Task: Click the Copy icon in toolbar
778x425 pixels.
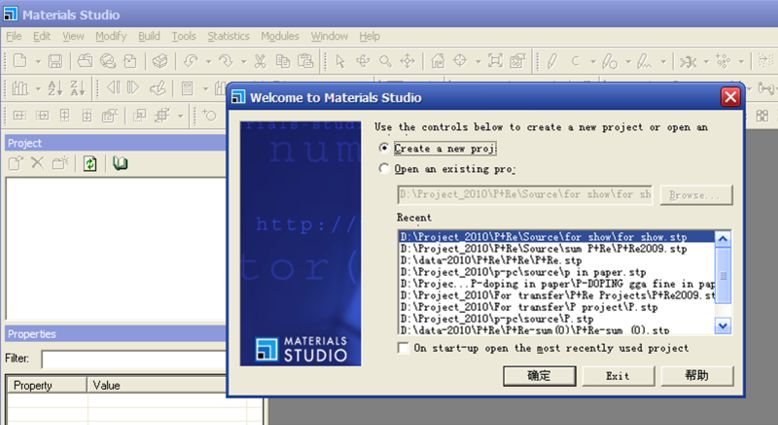Action: pos(283,61)
